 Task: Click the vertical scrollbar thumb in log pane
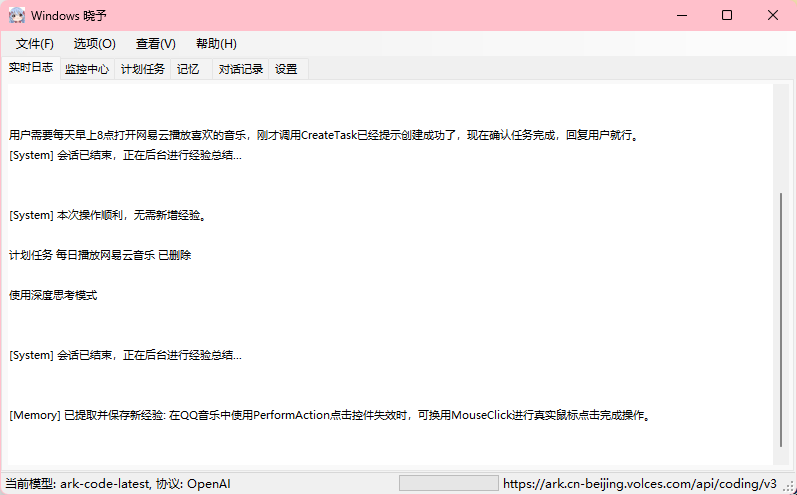coord(781,320)
